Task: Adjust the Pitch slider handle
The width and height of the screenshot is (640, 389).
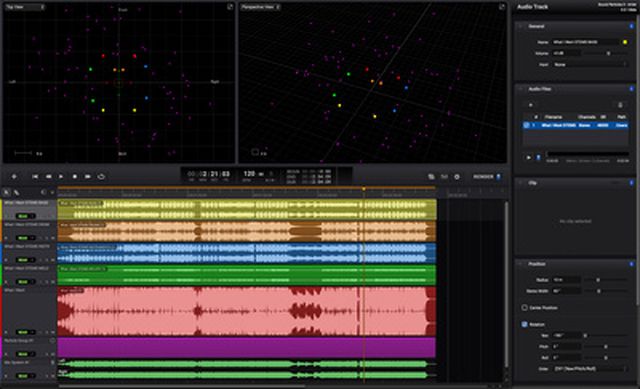Action: 606,347
